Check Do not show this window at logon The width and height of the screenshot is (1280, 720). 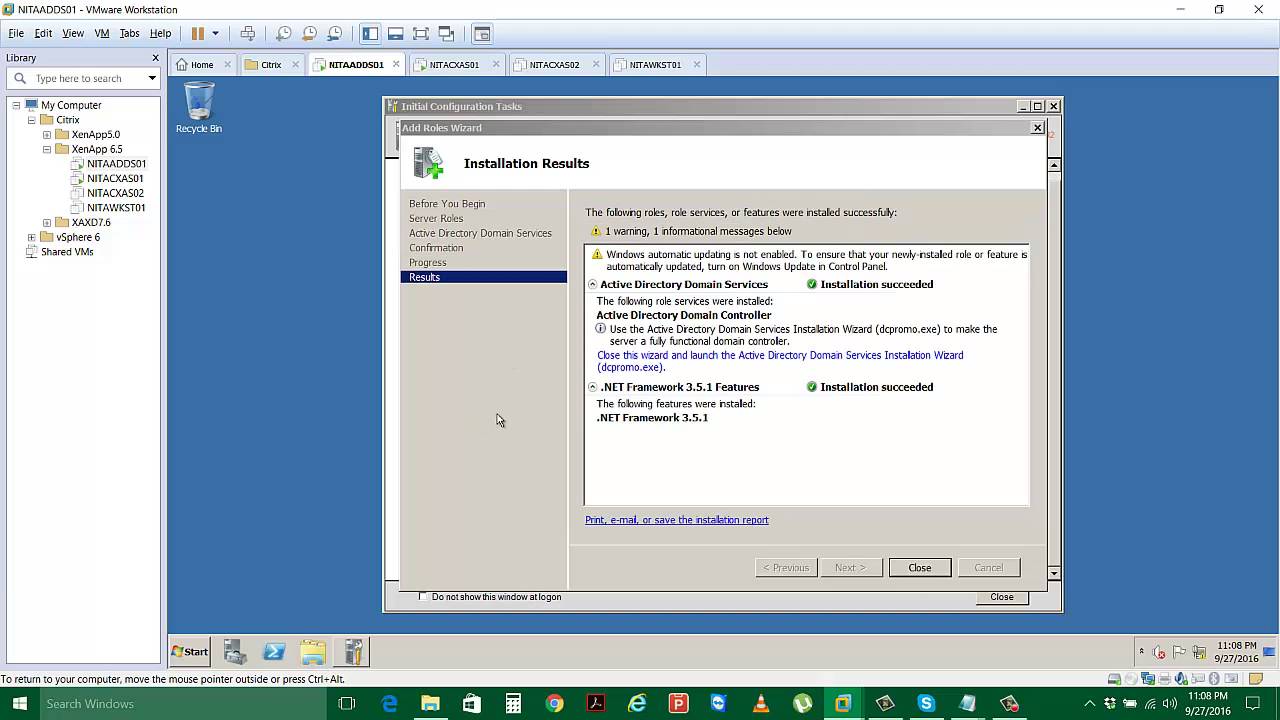[x=423, y=597]
